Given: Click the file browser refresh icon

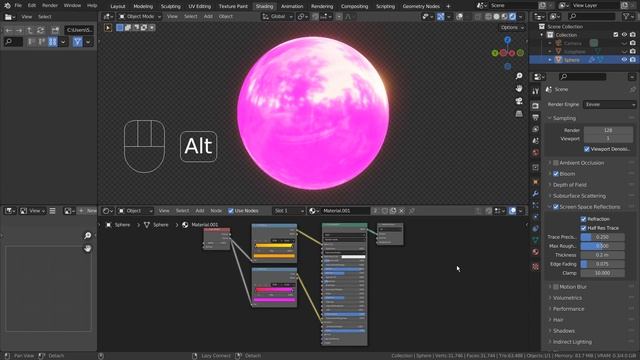Looking at the screenshot, I should (x=40, y=30).
